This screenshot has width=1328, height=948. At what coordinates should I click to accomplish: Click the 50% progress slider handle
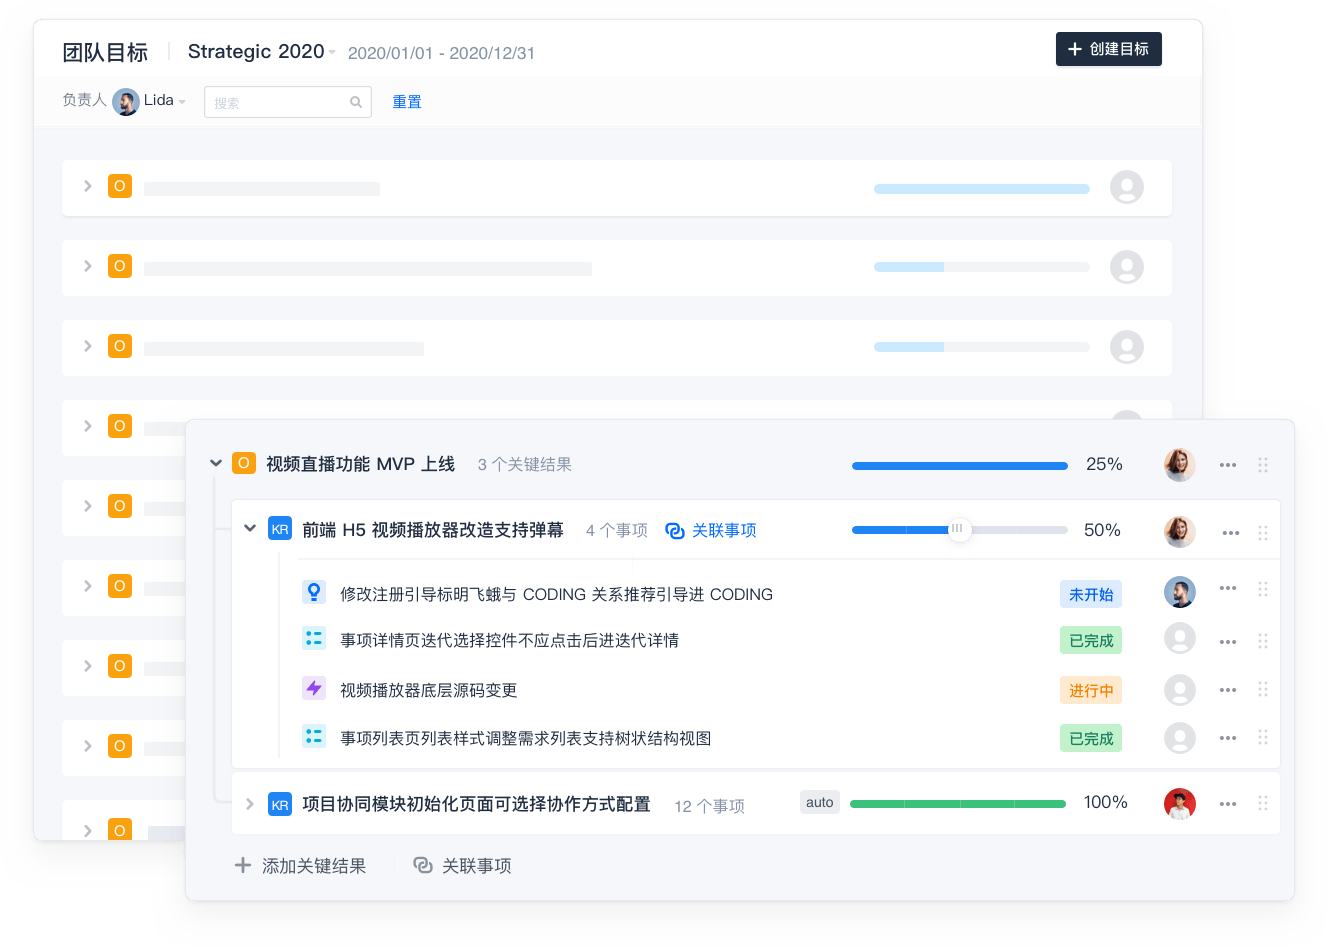click(x=958, y=529)
